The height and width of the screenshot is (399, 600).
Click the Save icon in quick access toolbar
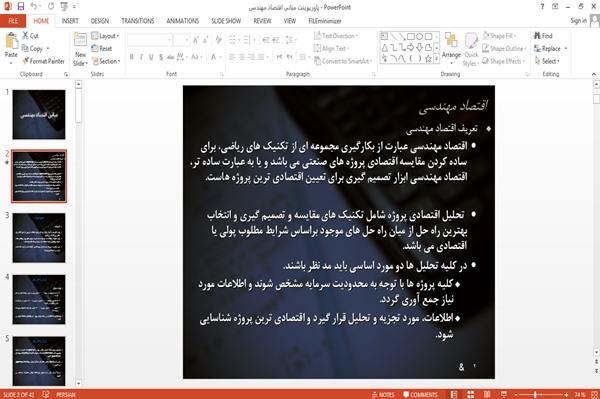coord(21,6)
